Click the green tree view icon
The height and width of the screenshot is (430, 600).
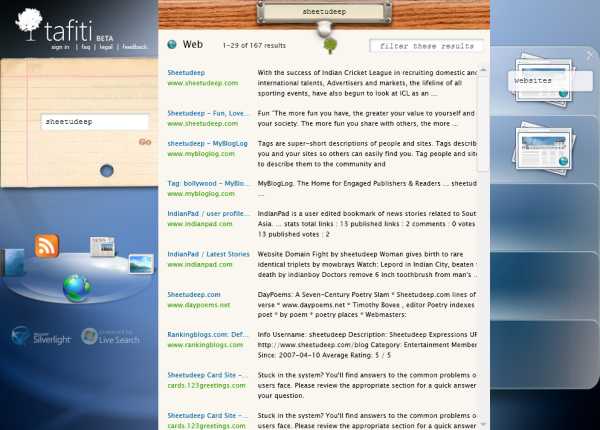[x=330, y=46]
